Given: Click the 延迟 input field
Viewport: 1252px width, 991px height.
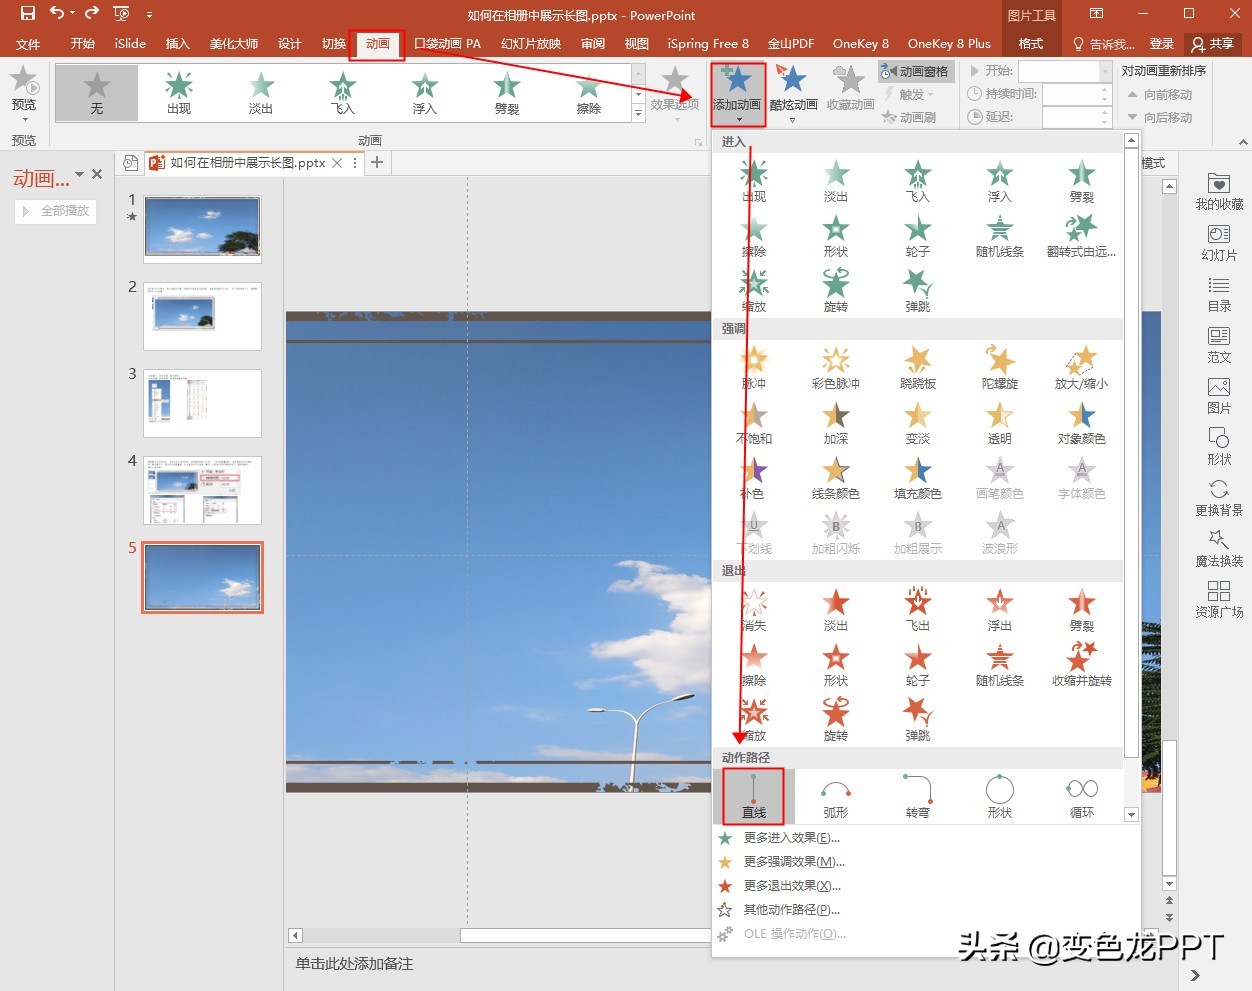Looking at the screenshot, I should 1070,117.
